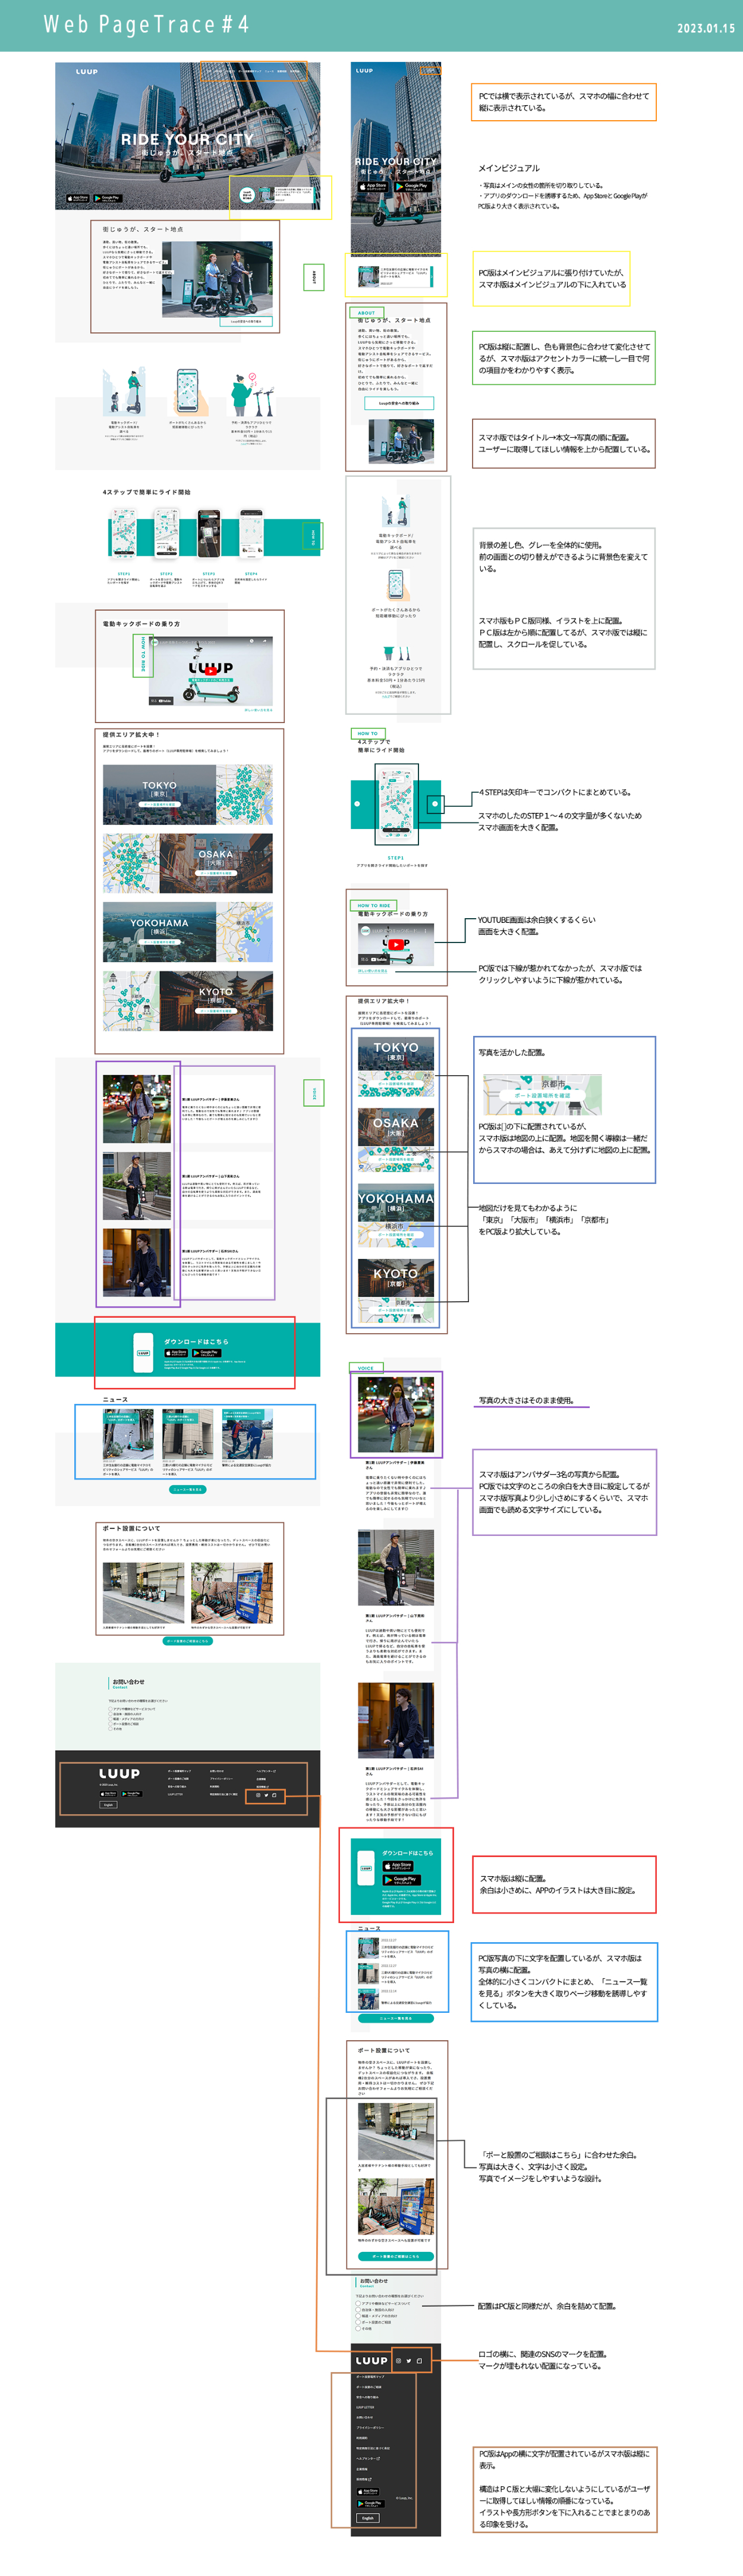Click the left arrow of the mobile STEP1 carousel

(x=357, y=804)
